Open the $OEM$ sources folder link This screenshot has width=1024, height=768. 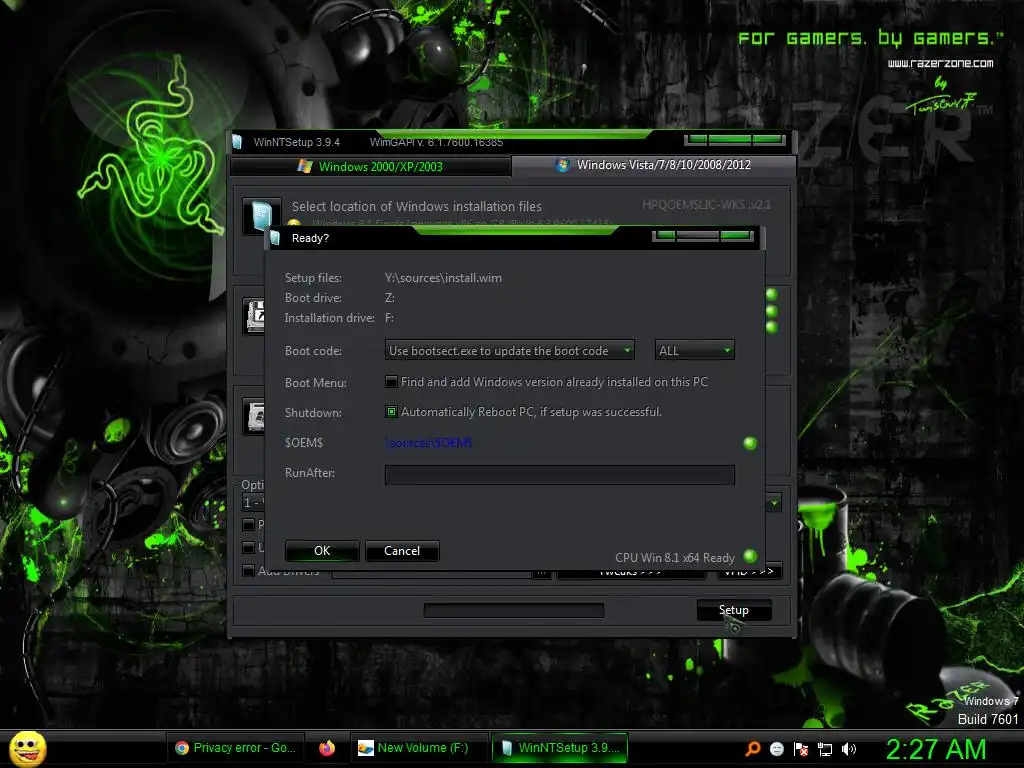coord(429,443)
